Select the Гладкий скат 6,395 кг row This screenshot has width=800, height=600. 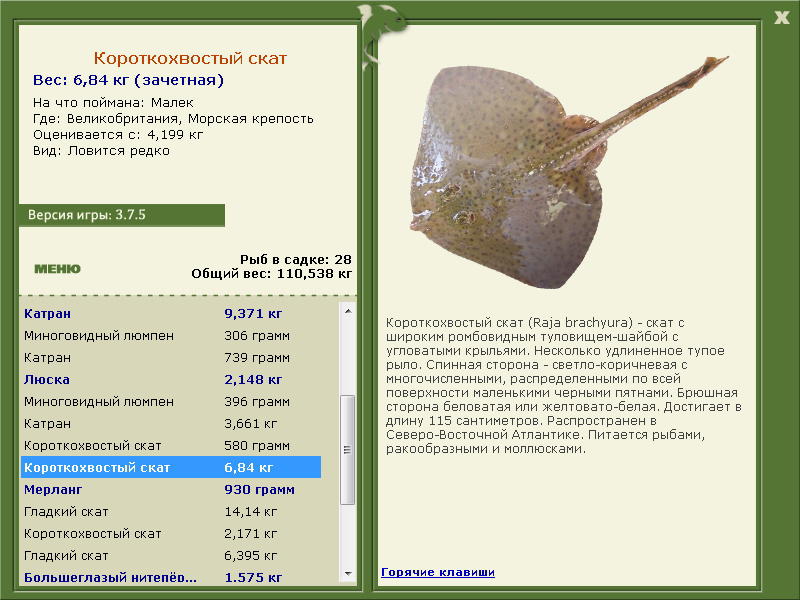[x=171, y=555]
